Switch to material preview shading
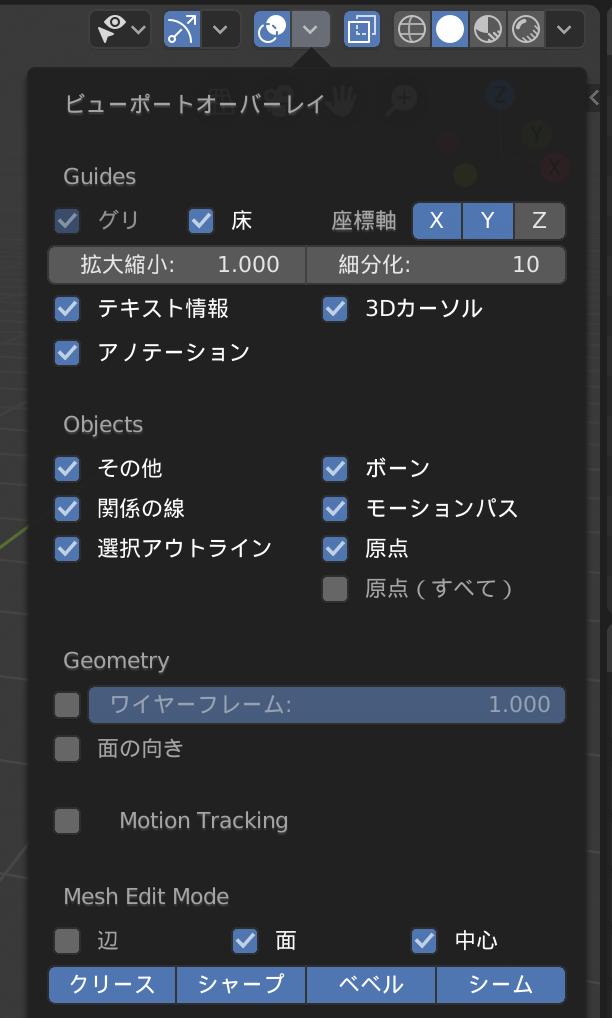Image resolution: width=612 pixels, height=1018 pixels. point(488,29)
